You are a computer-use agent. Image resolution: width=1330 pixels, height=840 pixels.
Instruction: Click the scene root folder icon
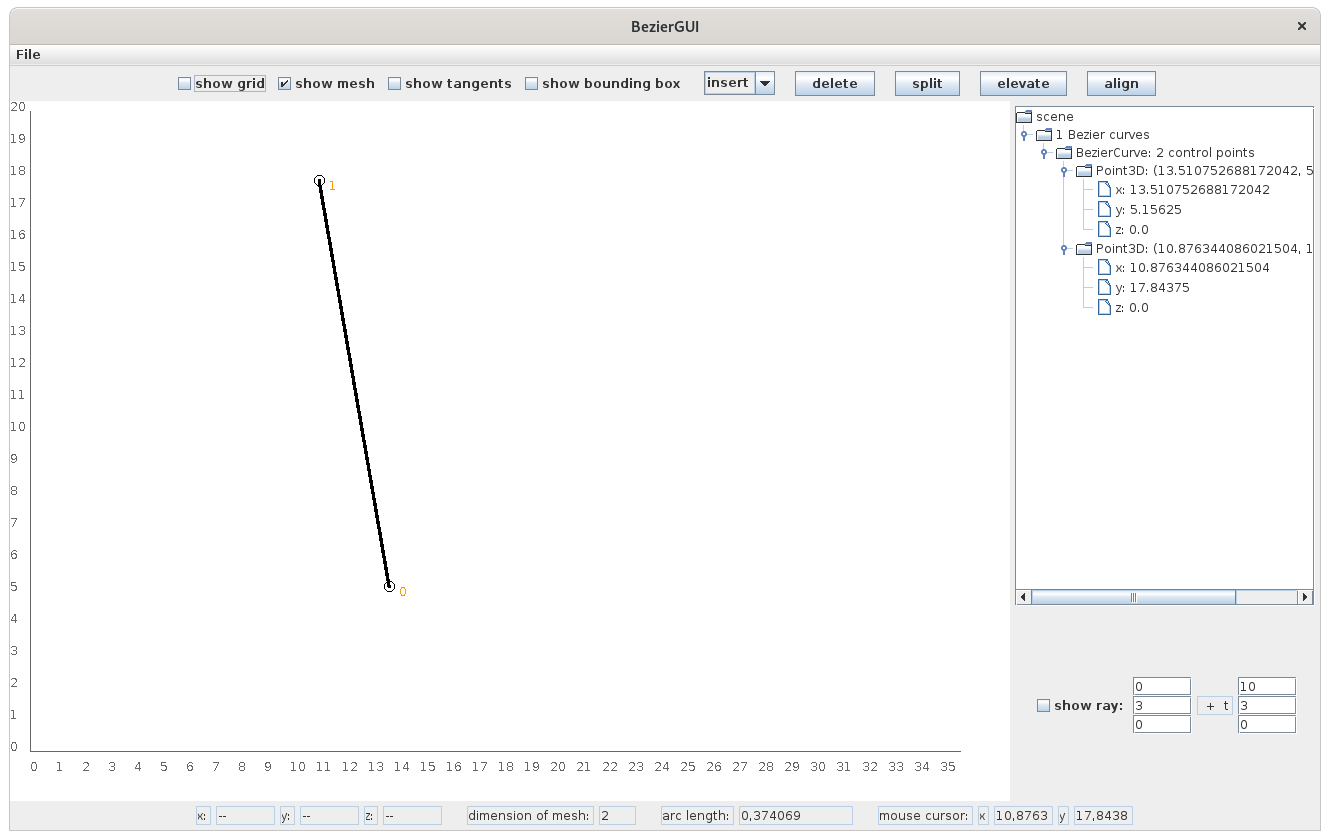[1023, 116]
